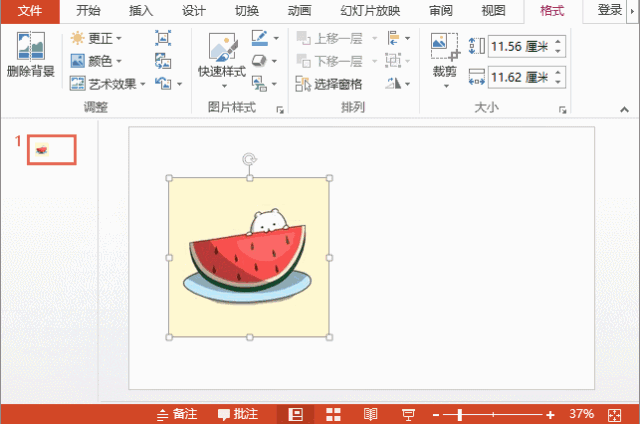
Task: Select slide 1 thumbnail in the panel
Action: point(52,150)
